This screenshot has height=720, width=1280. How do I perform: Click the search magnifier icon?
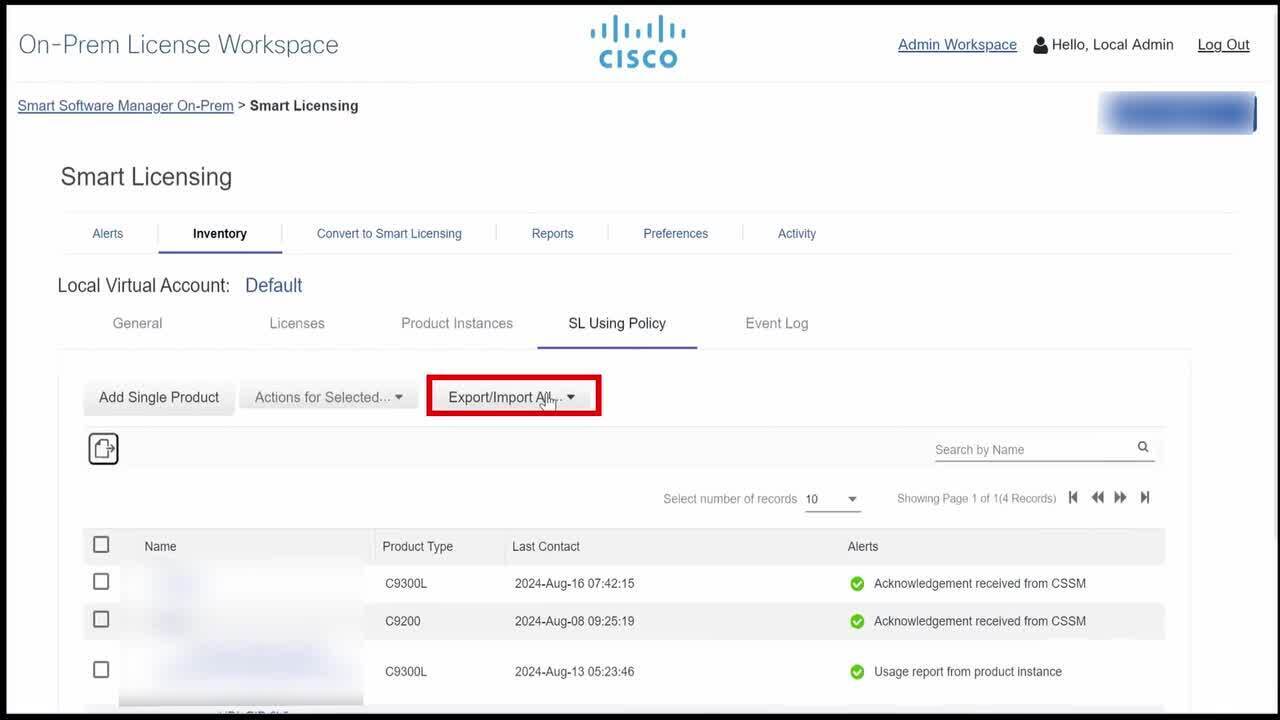point(1143,447)
